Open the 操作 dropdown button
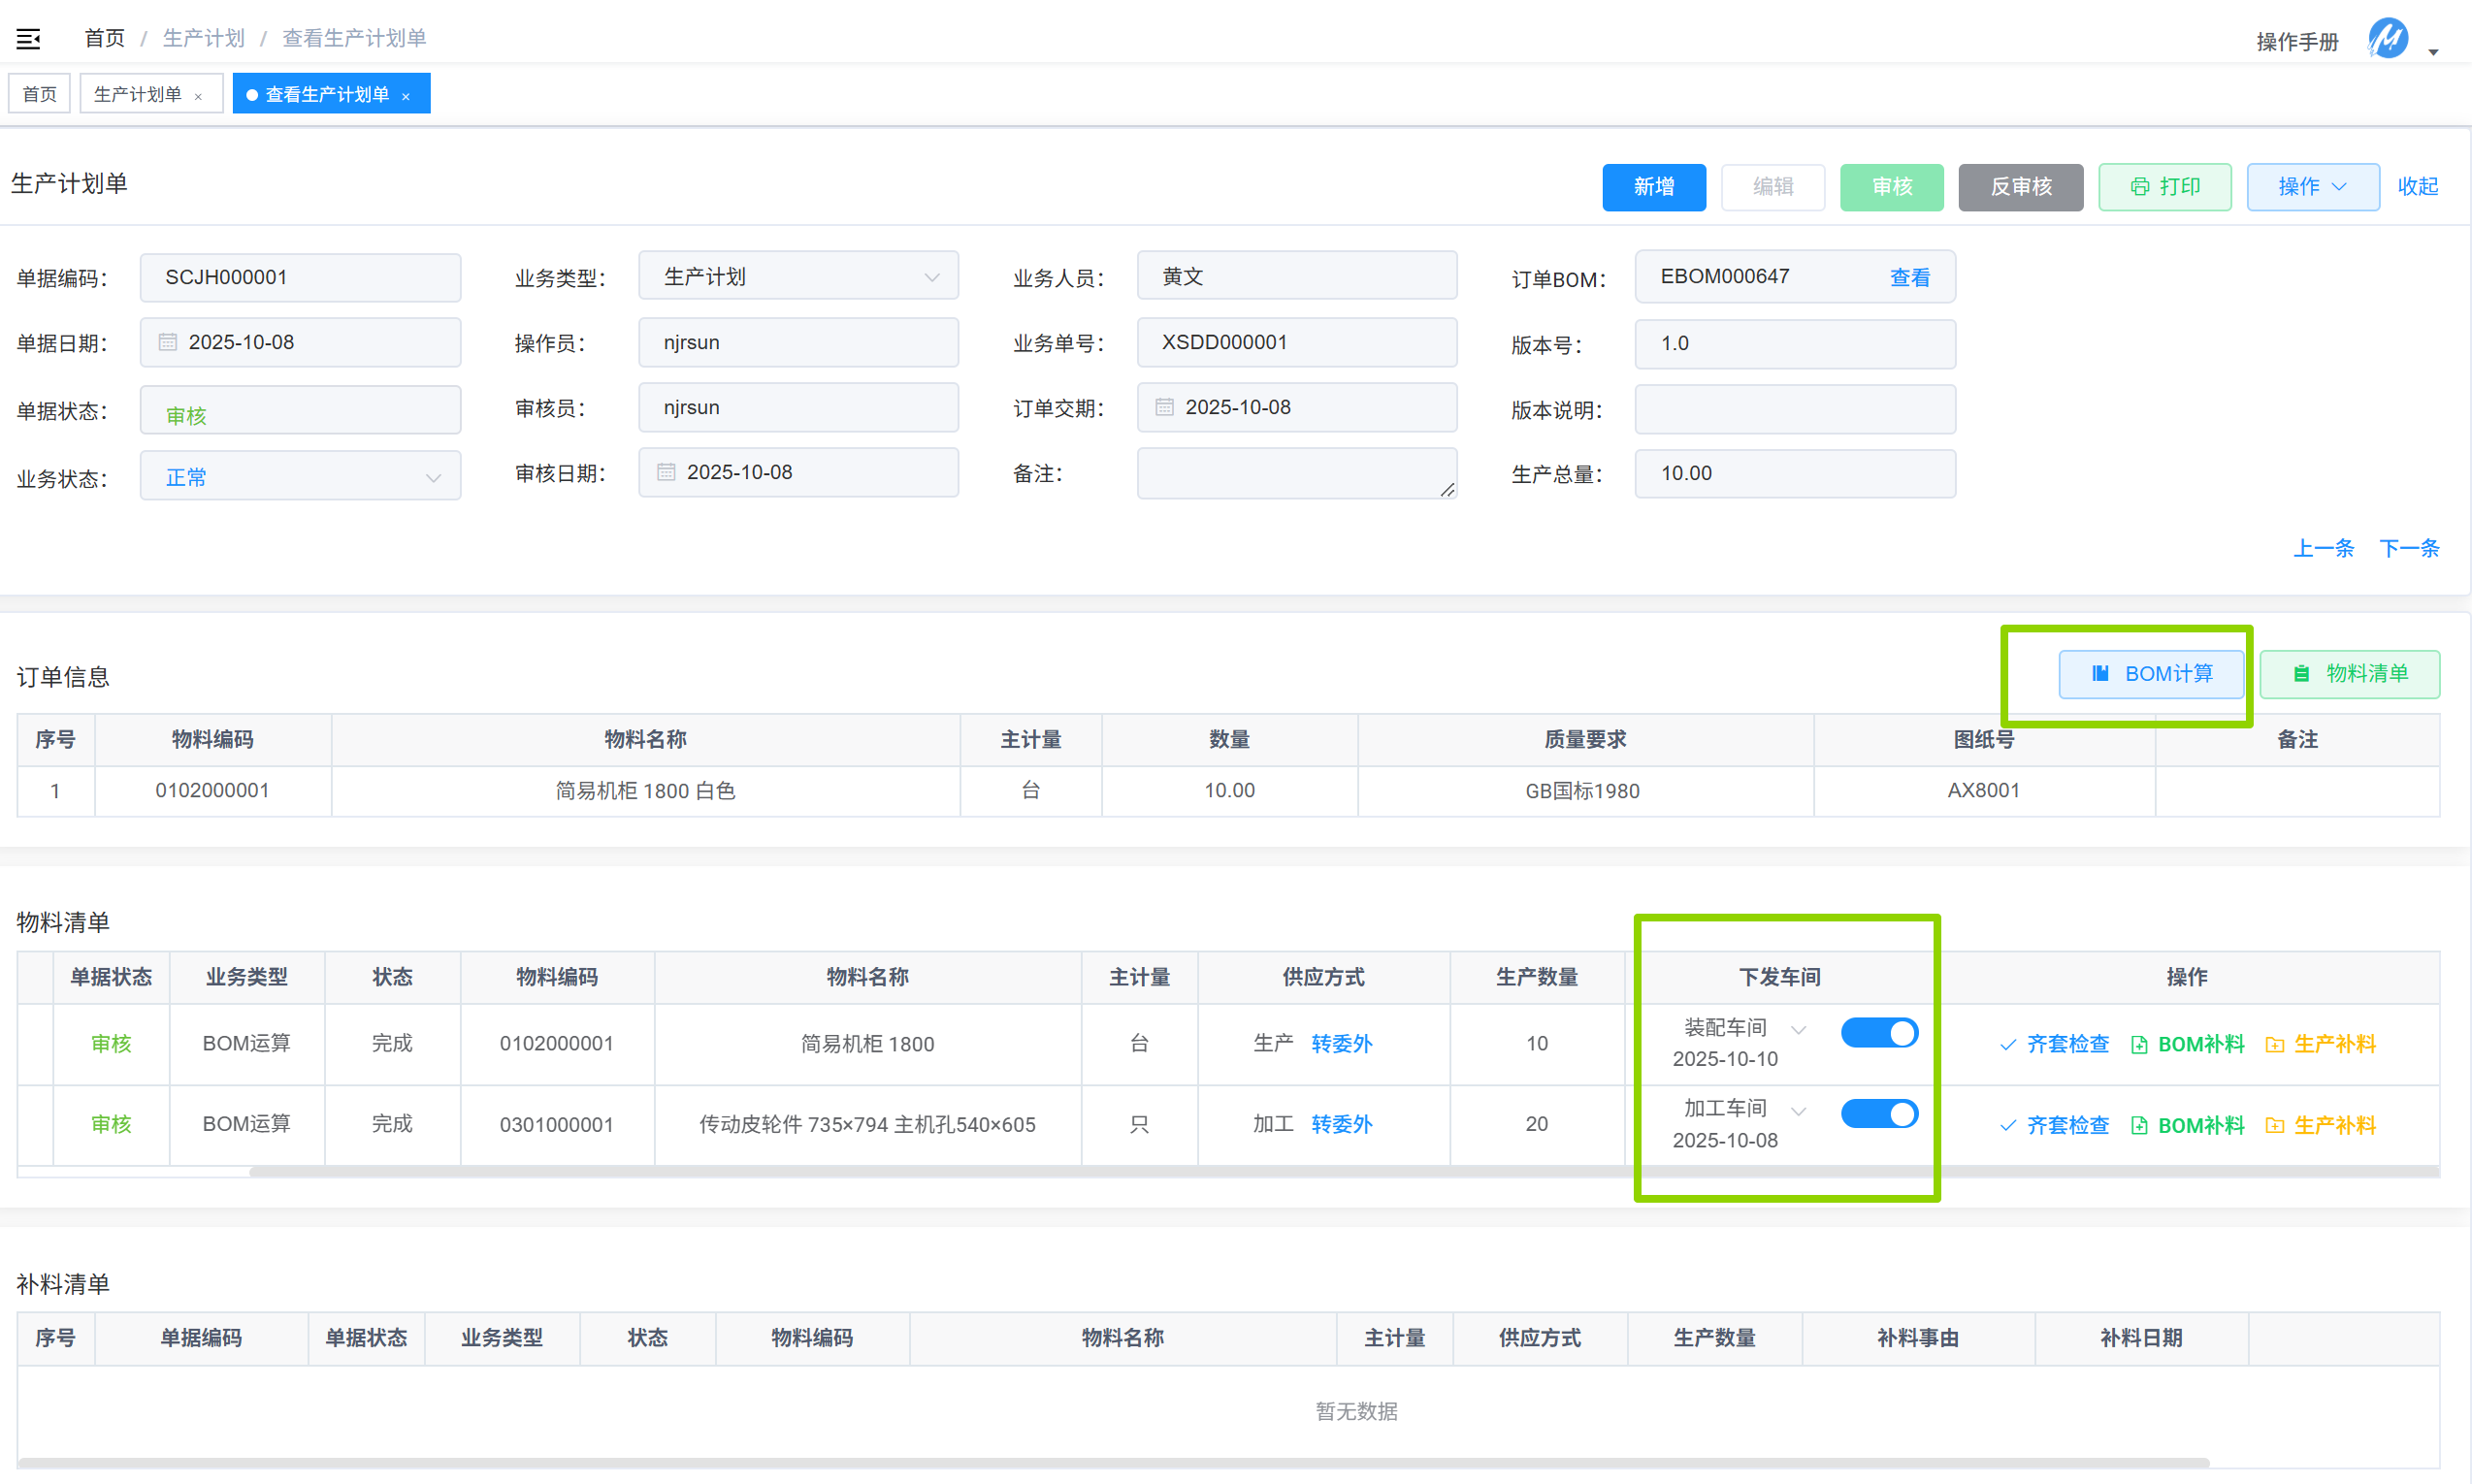This screenshot has height=1484, width=2472. (2312, 187)
